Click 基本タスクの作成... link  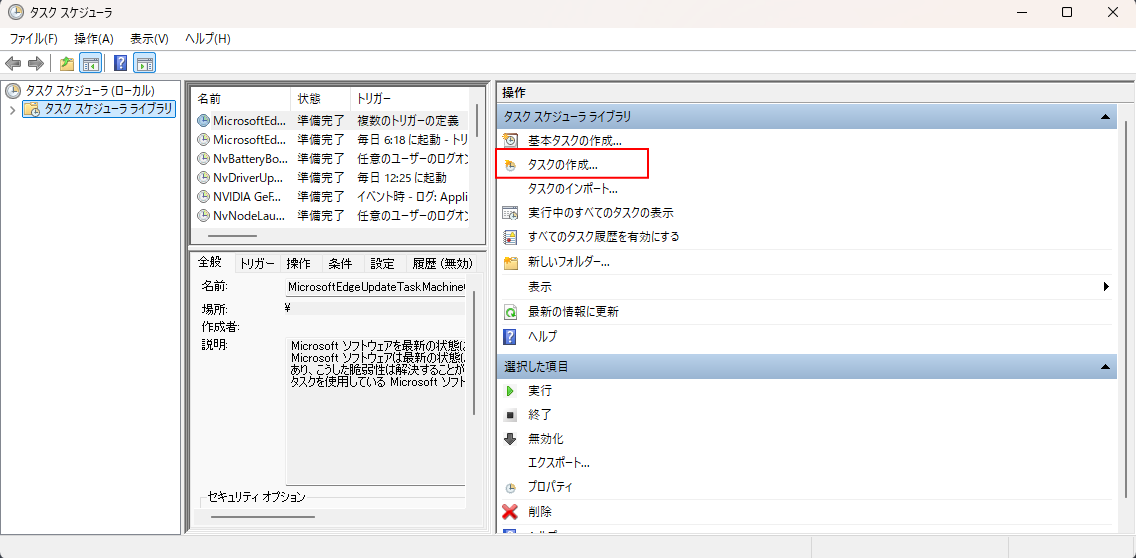tap(574, 141)
